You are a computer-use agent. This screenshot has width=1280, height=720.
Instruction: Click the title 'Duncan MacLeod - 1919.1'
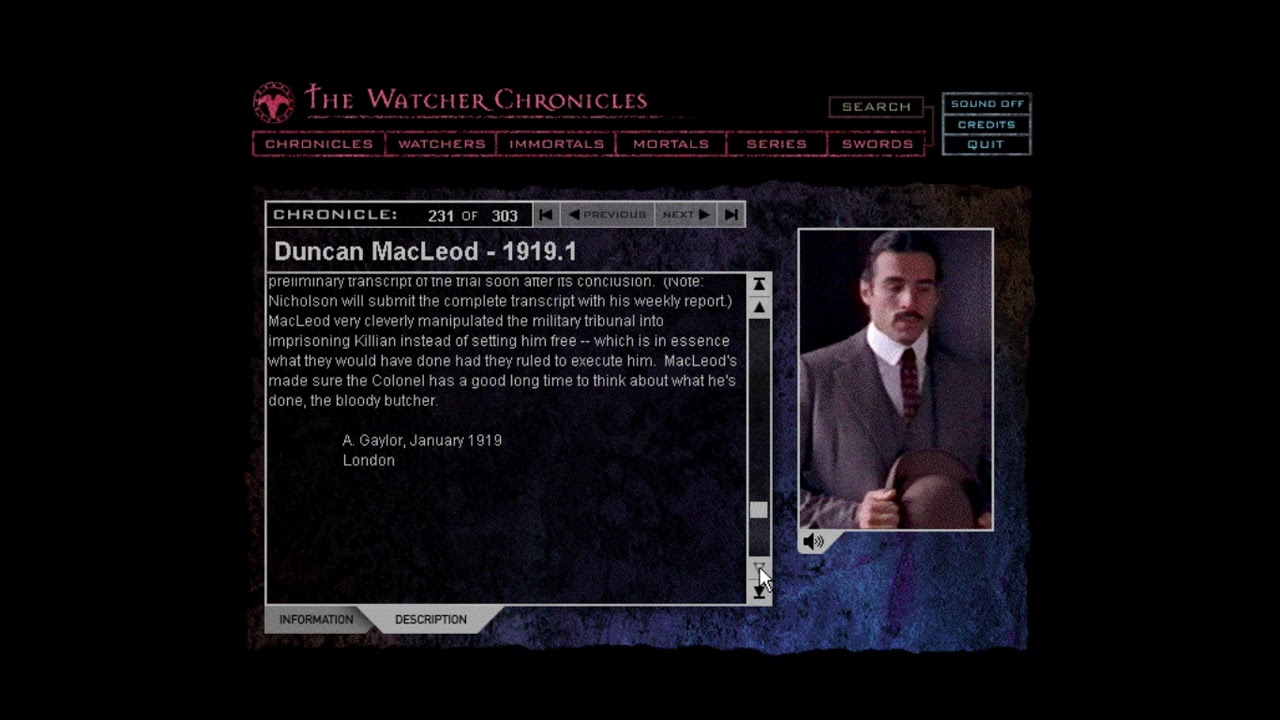425,251
